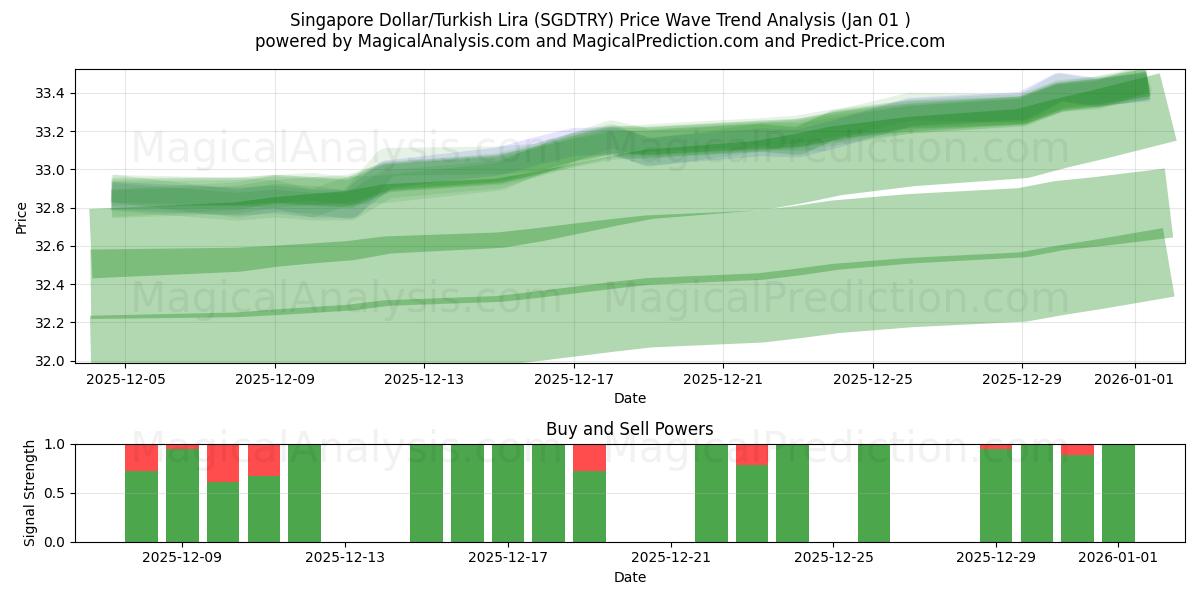Click the green buy bar for Dec 26
This screenshot has height=600, width=1200.
[874, 493]
